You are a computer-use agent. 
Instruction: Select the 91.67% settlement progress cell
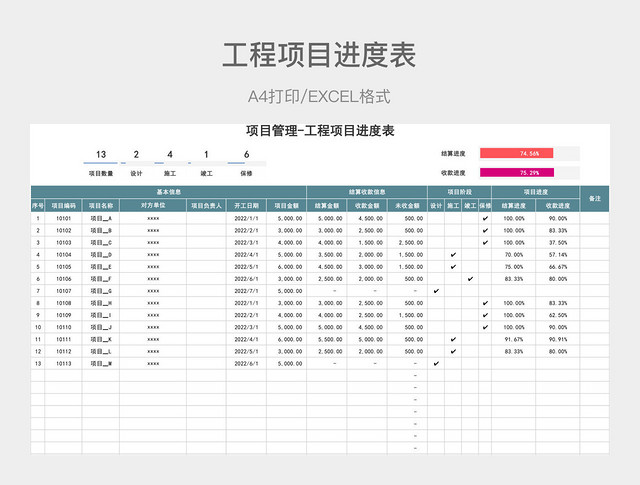coord(513,339)
